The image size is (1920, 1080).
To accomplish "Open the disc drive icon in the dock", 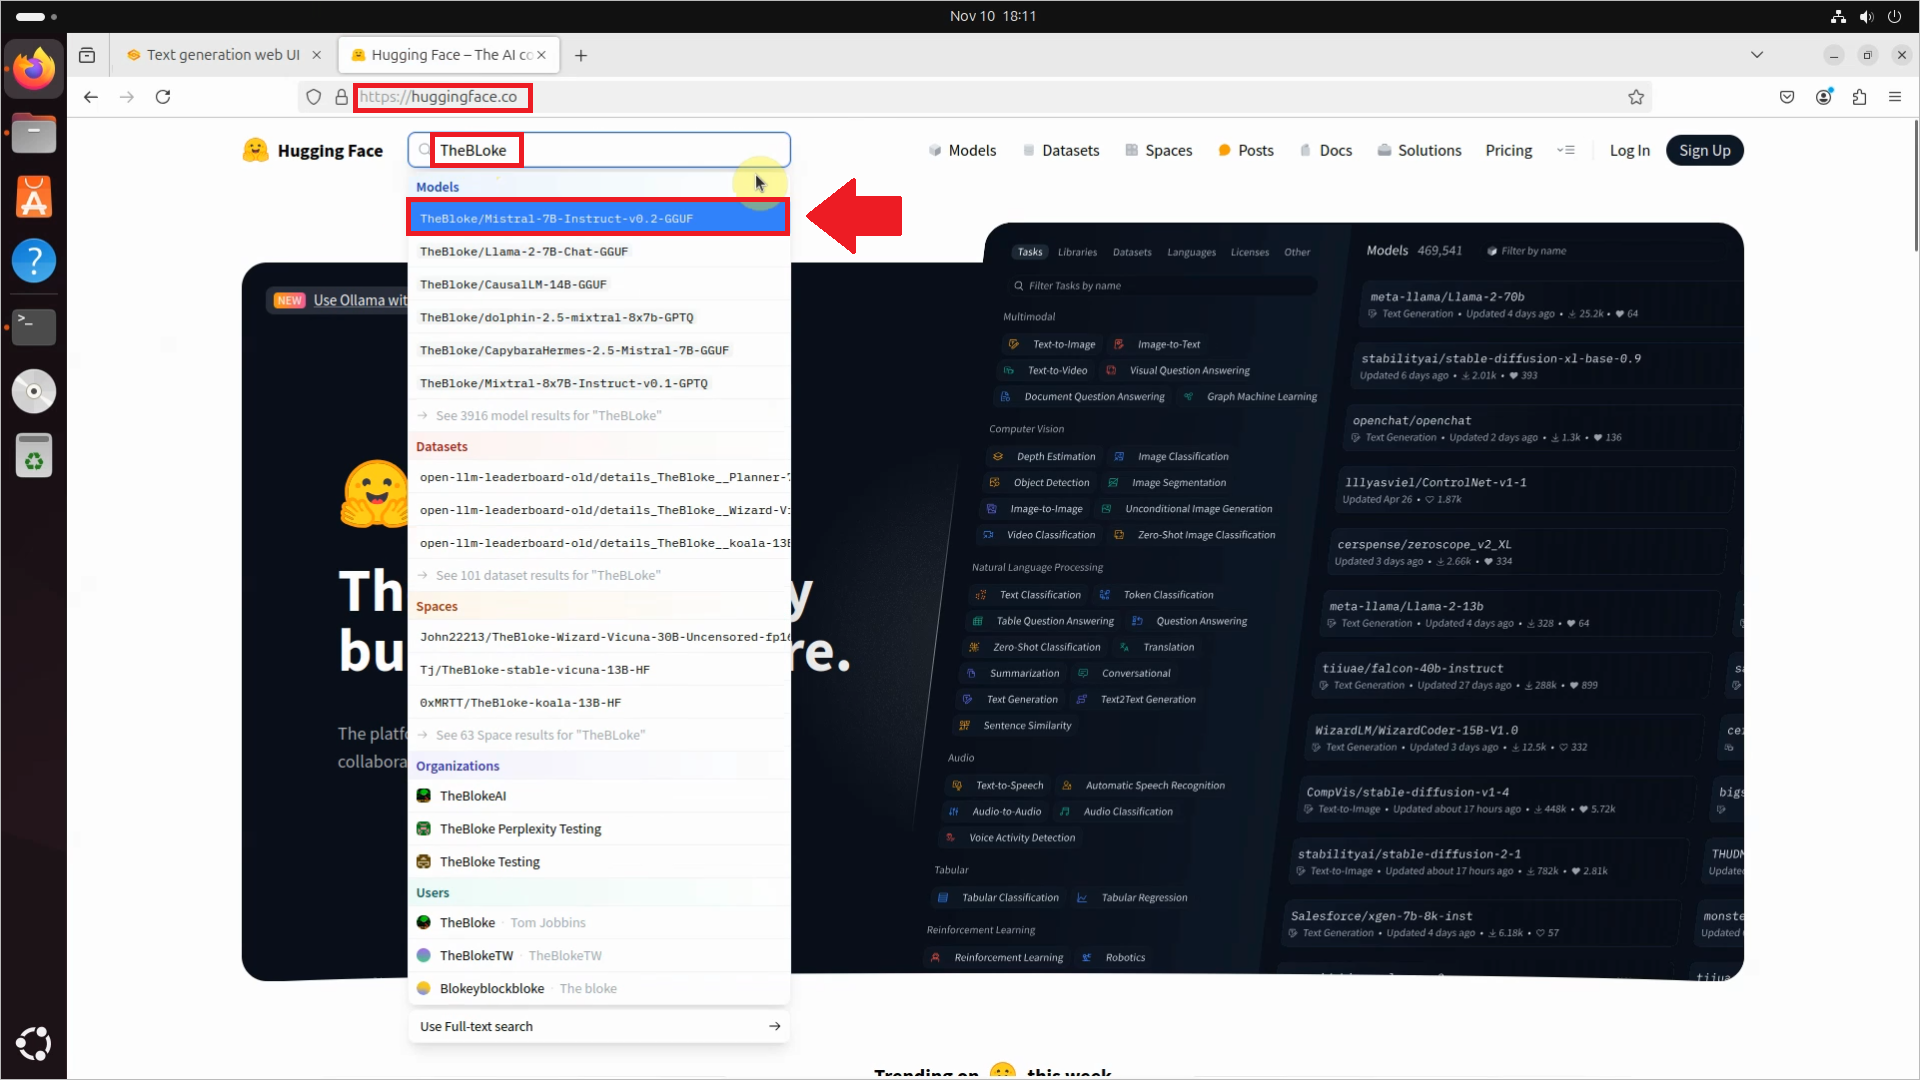I will tap(34, 391).
